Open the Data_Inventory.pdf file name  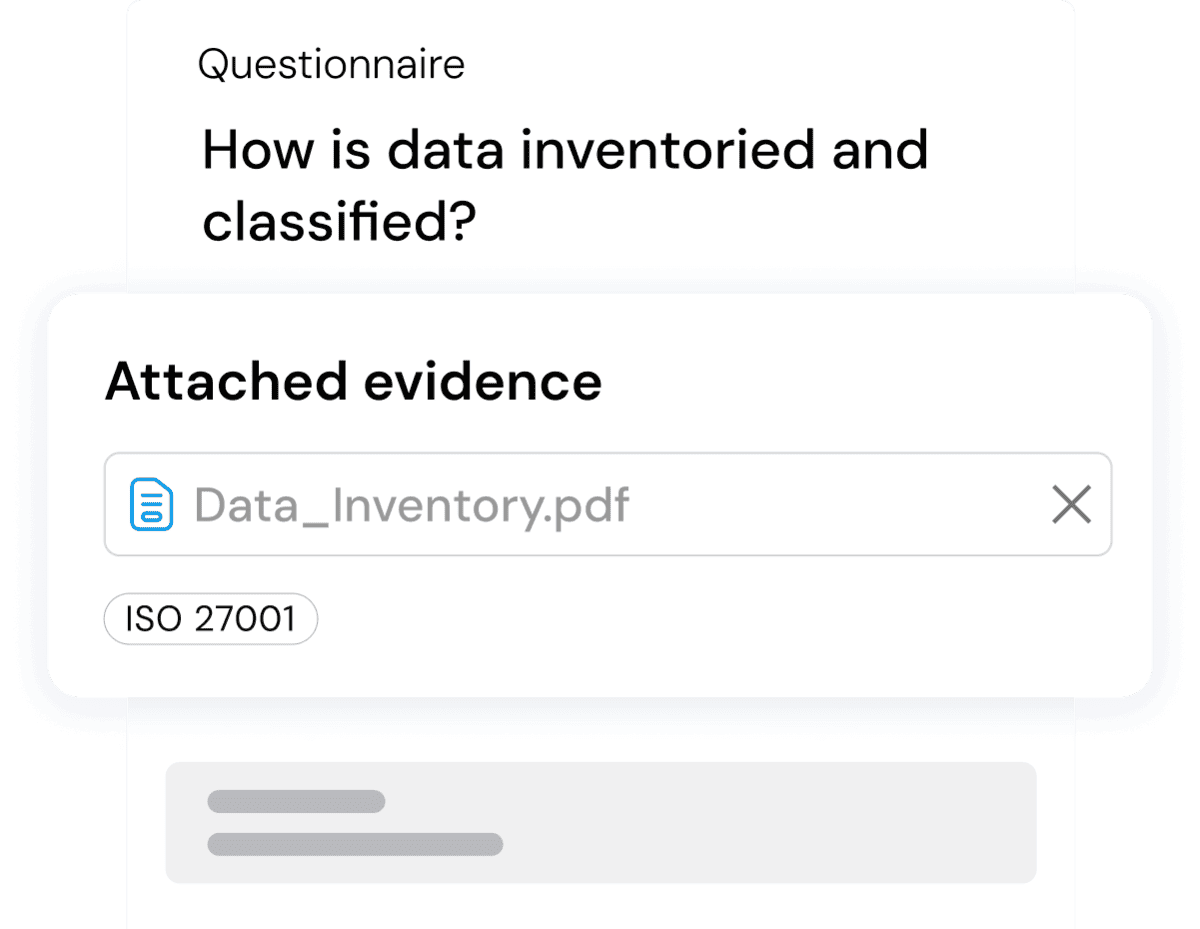411,506
